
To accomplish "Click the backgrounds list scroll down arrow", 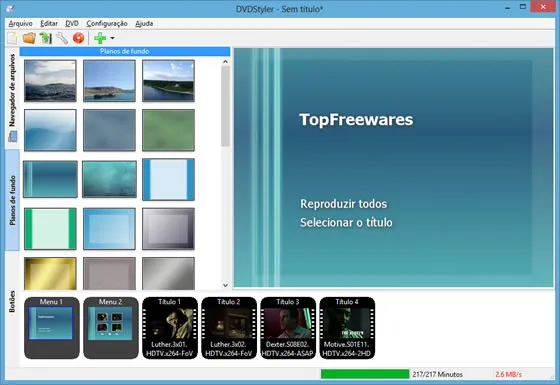I will pyautogui.click(x=225, y=285).
